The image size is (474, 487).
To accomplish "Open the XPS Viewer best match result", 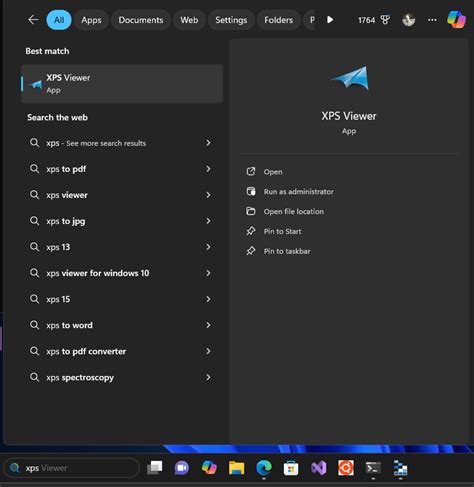I will click(122, 84).
